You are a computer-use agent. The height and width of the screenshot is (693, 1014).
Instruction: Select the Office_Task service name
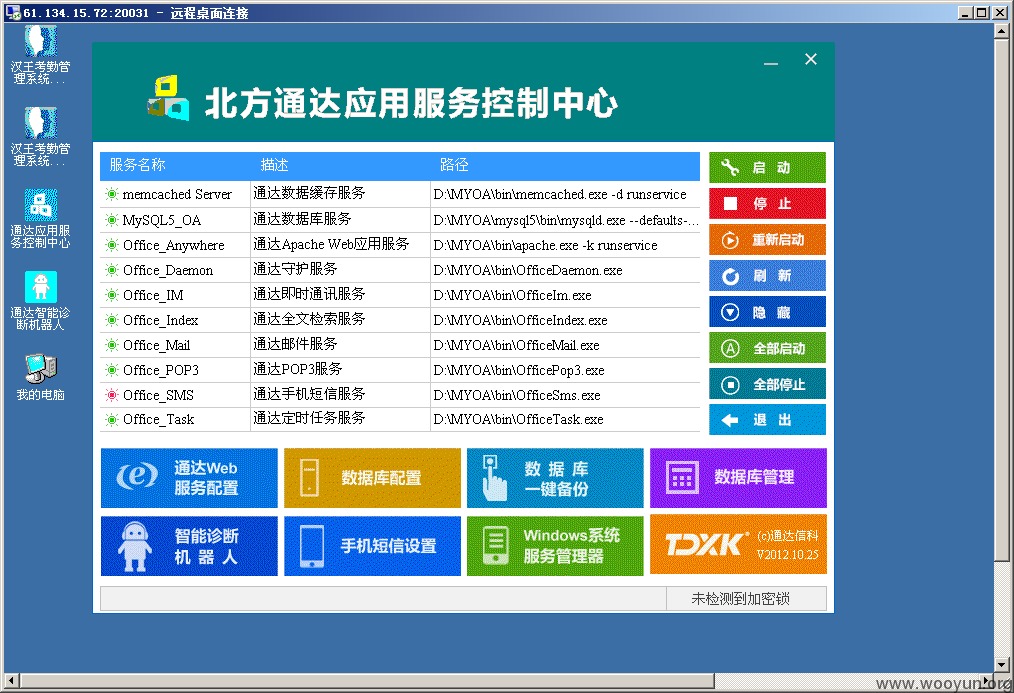(158, 420)
